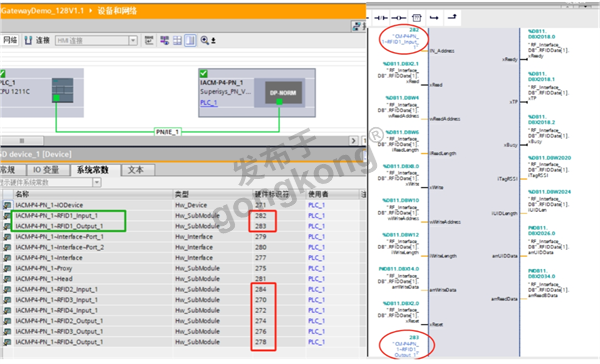This screenshot has width=600, height=364.
Task: Click hardware identifier 284 of RFID2_Input_1 row
Action: tap(261, 289)
